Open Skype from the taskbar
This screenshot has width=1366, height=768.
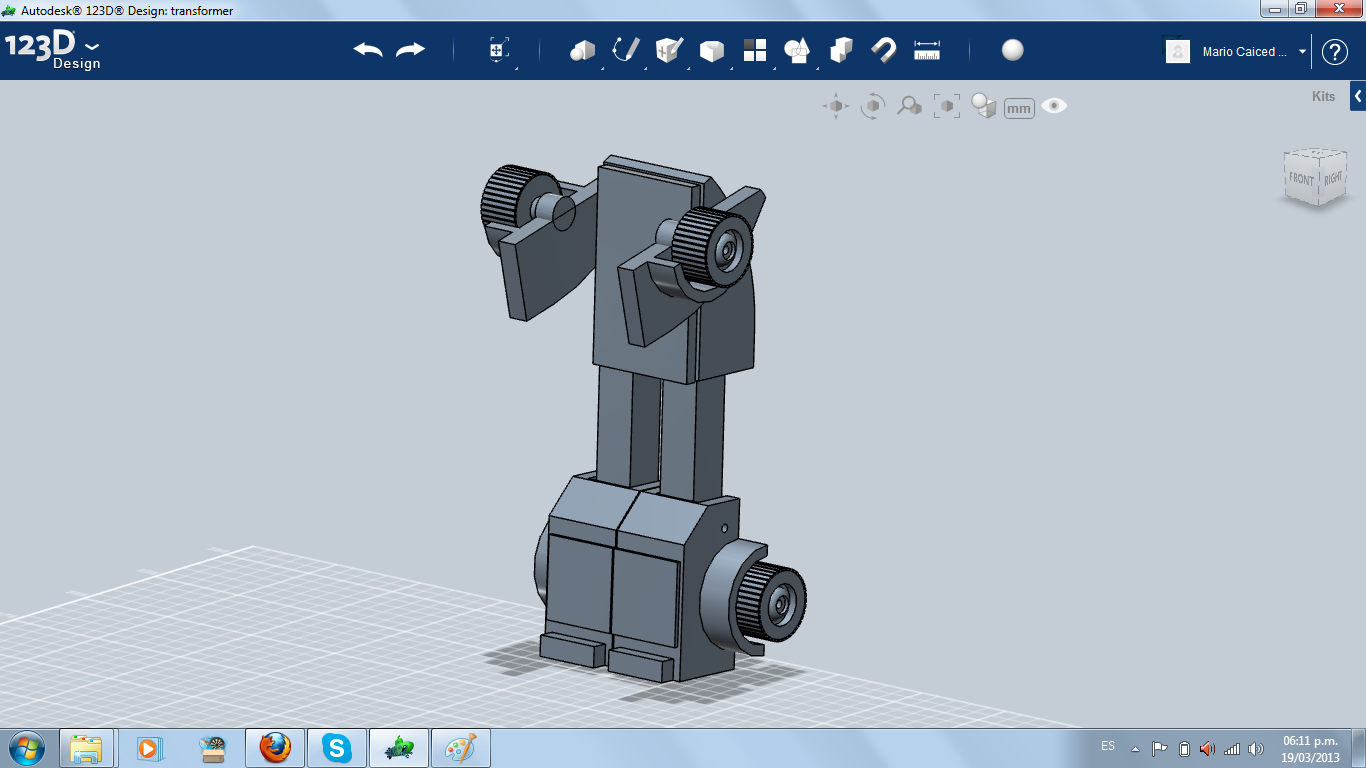[x=337, y=748]
